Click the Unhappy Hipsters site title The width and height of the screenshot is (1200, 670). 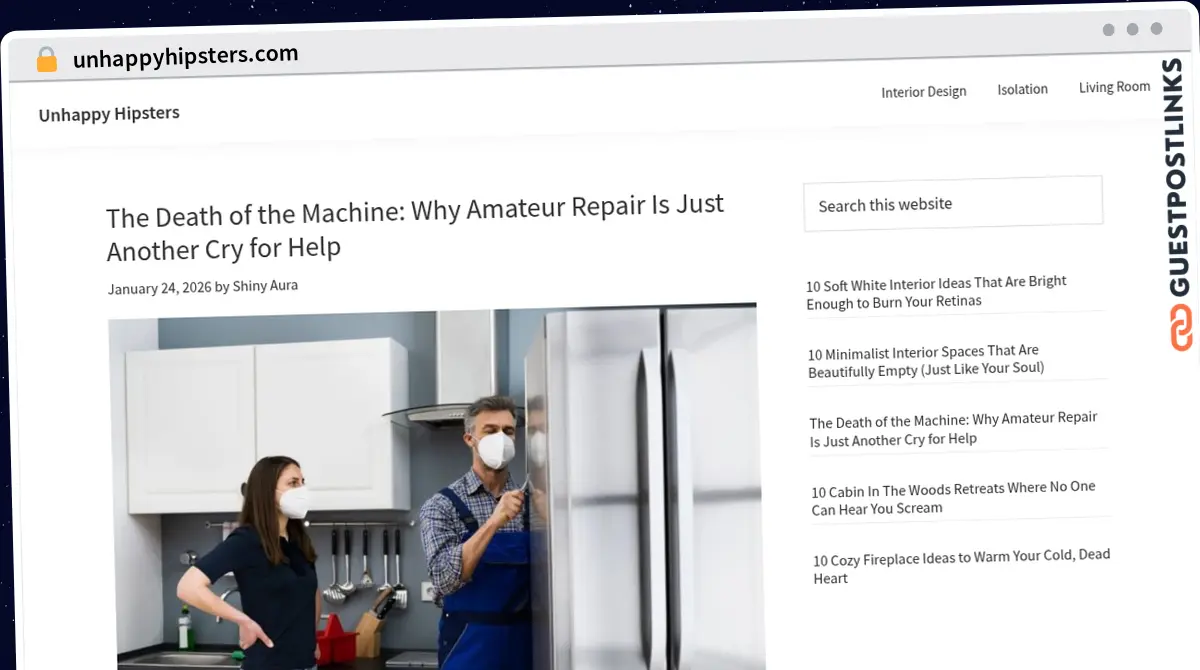click(x=109, y=114)
